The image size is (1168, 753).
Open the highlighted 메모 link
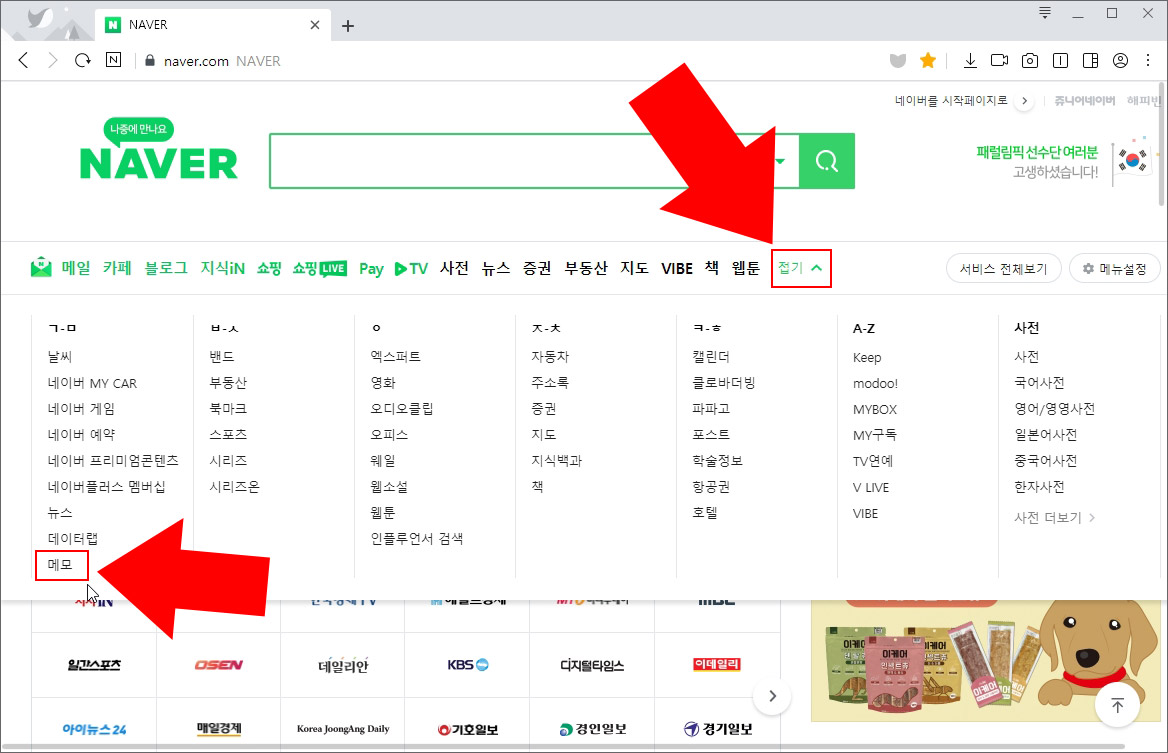click(x=61, y=564)
